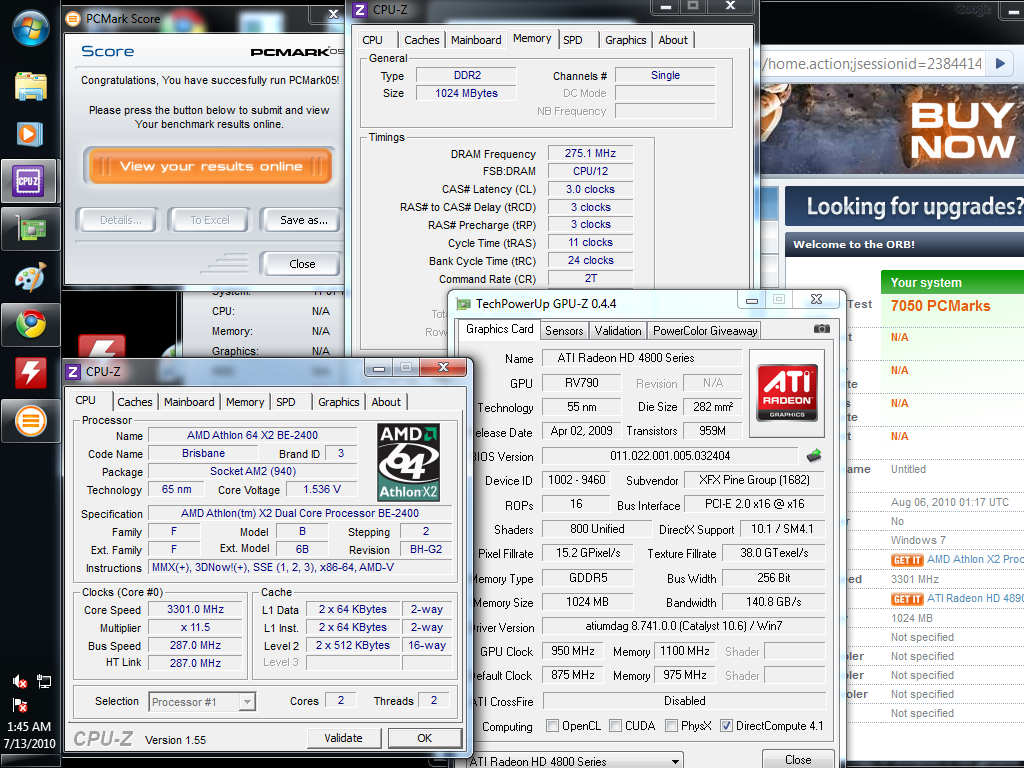Click the Validate button in CPU-Z
The image size is (1024, 768).
(x=344, y=738)
